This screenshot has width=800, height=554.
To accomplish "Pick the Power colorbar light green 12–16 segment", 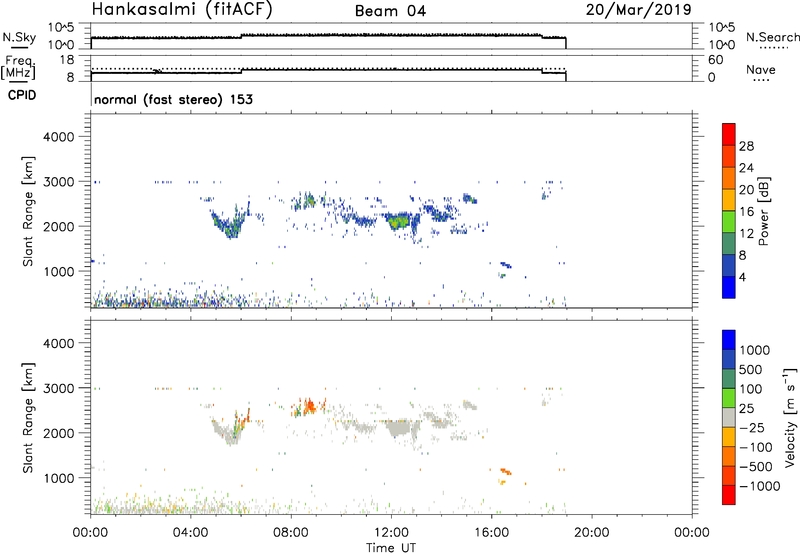I will tap(729, 221).
